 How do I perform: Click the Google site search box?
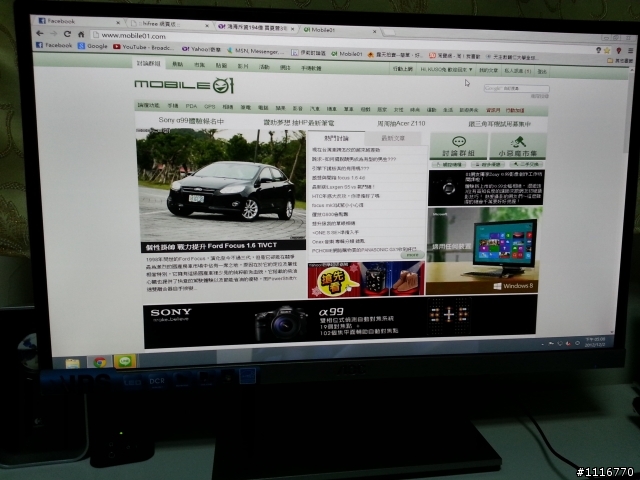pyautogui.click(x=517, y=89)
